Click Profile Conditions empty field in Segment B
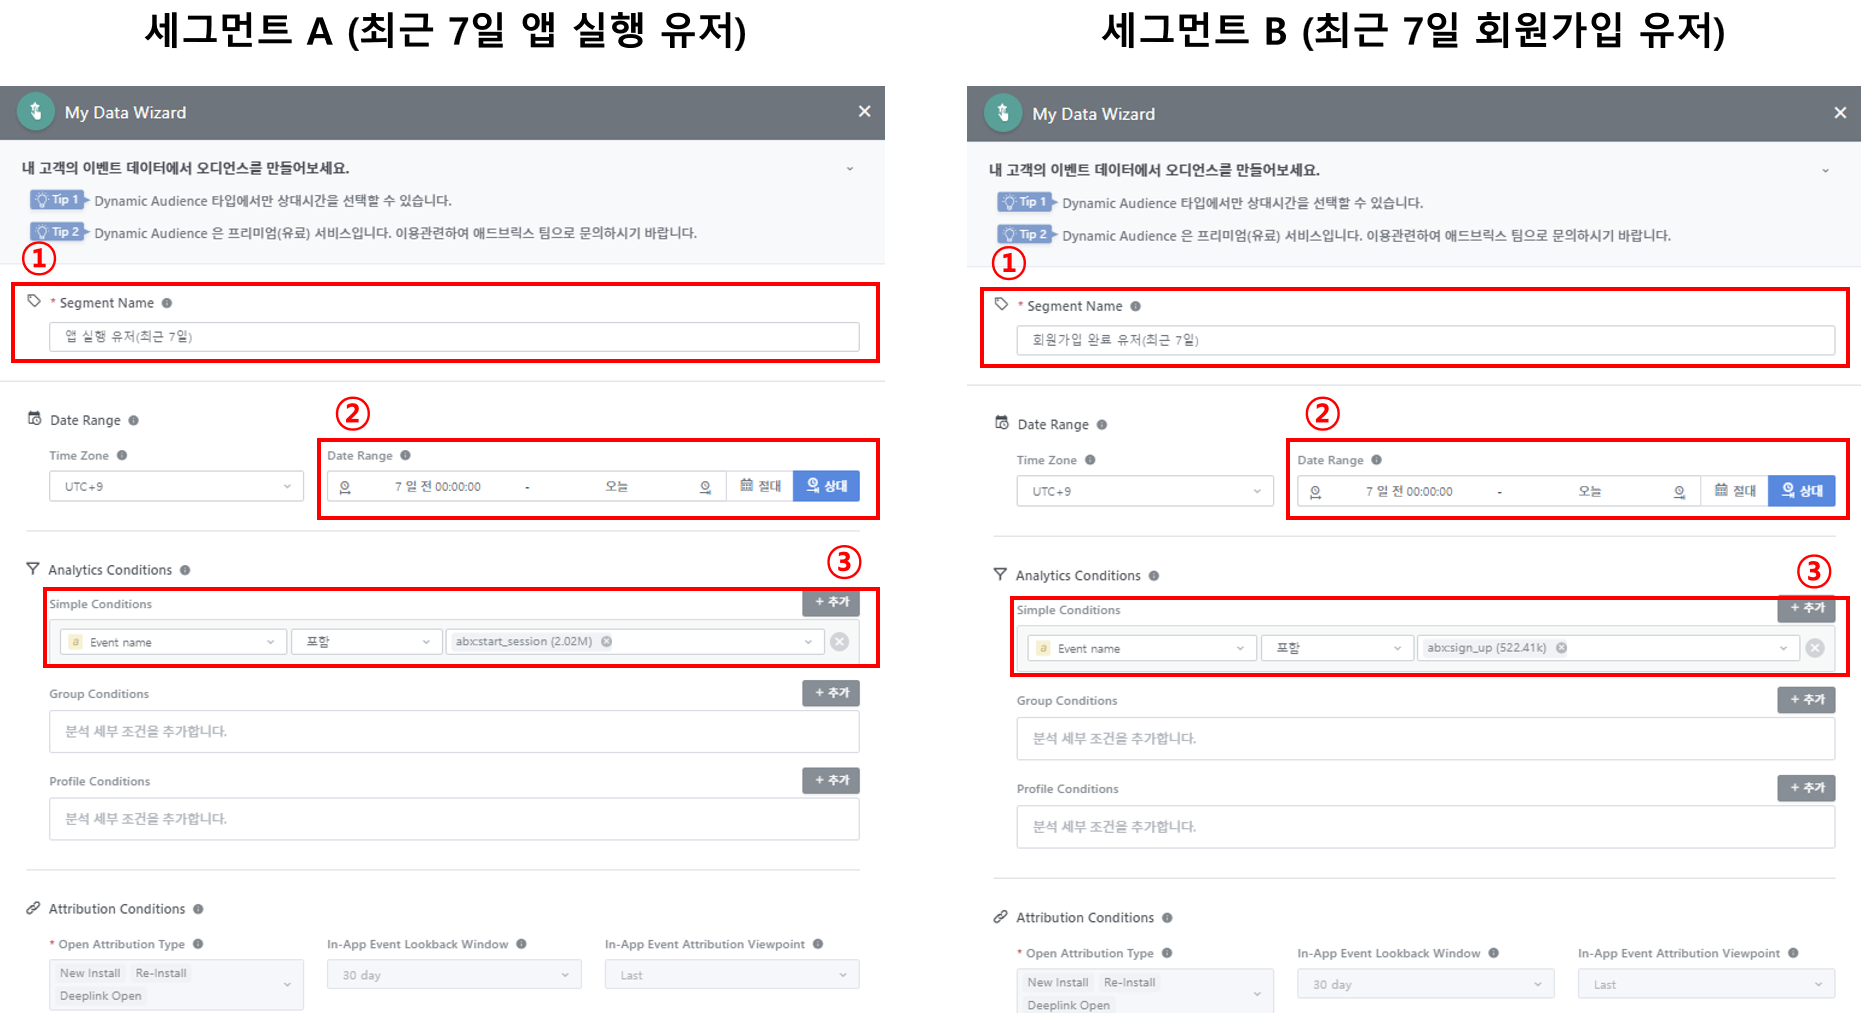The width and height of the screenshot is (1861, 1013). pos(1425,827)
